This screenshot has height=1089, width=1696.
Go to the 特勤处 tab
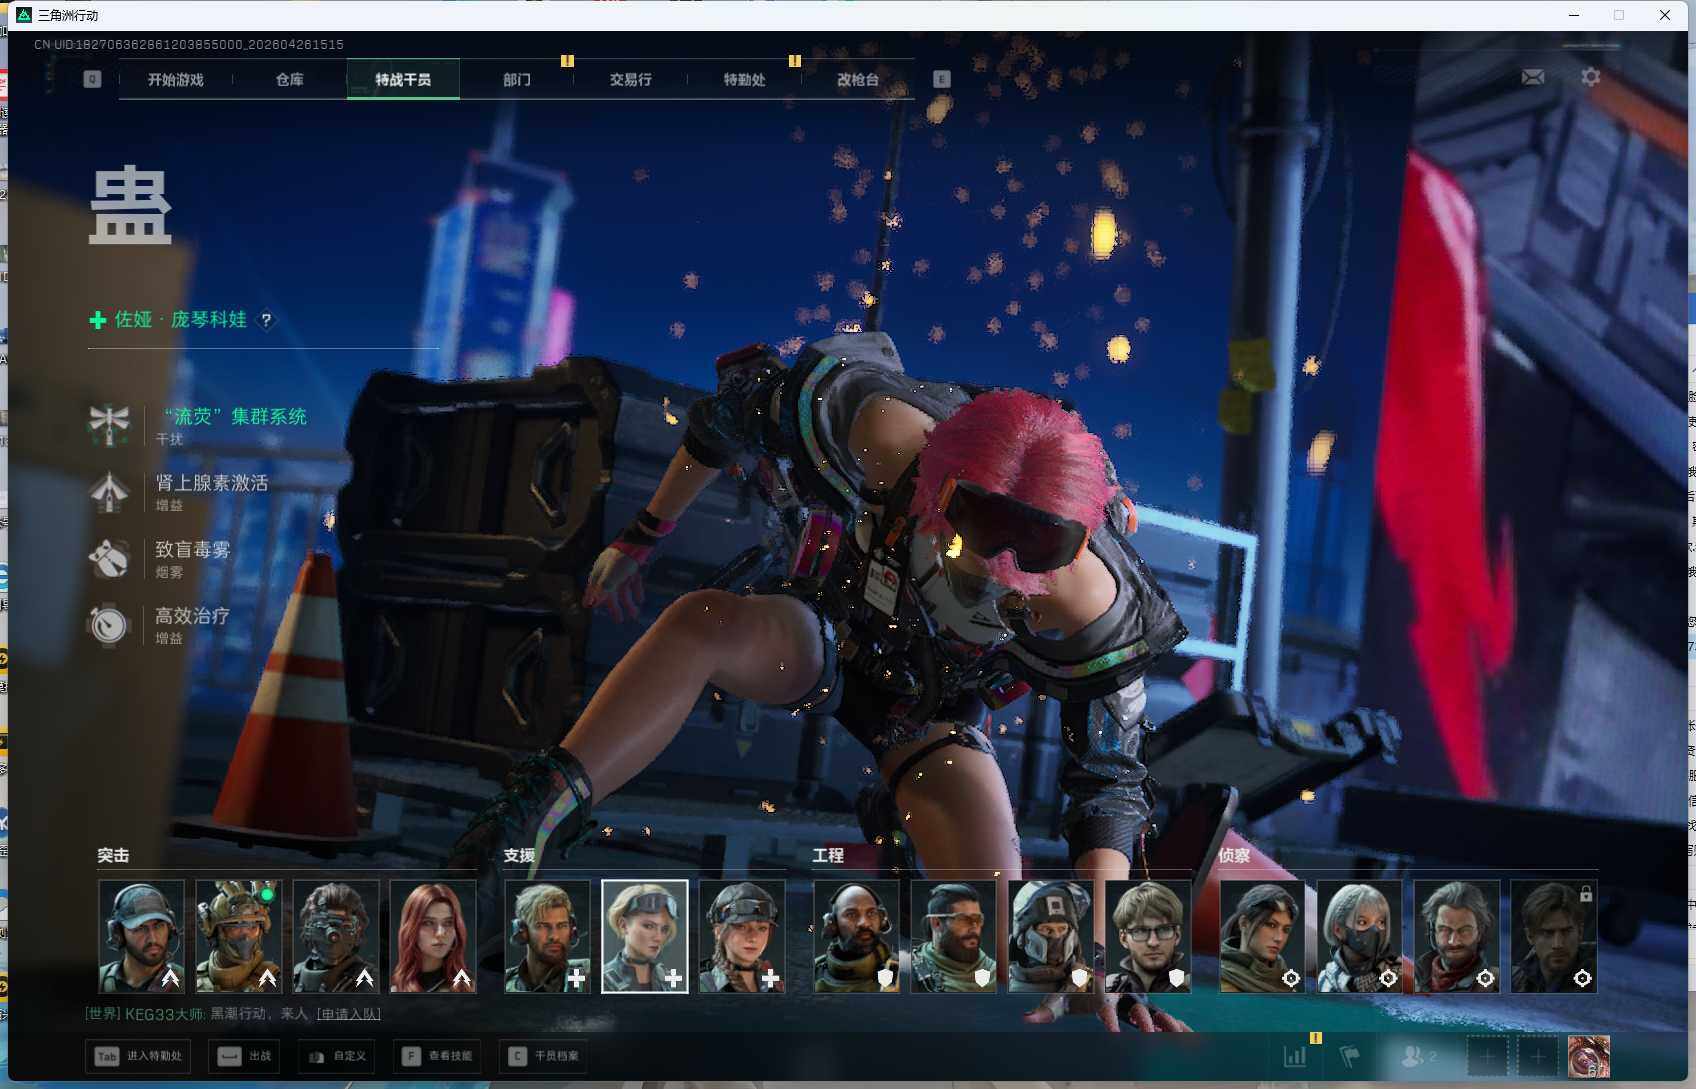coord(745,80)
